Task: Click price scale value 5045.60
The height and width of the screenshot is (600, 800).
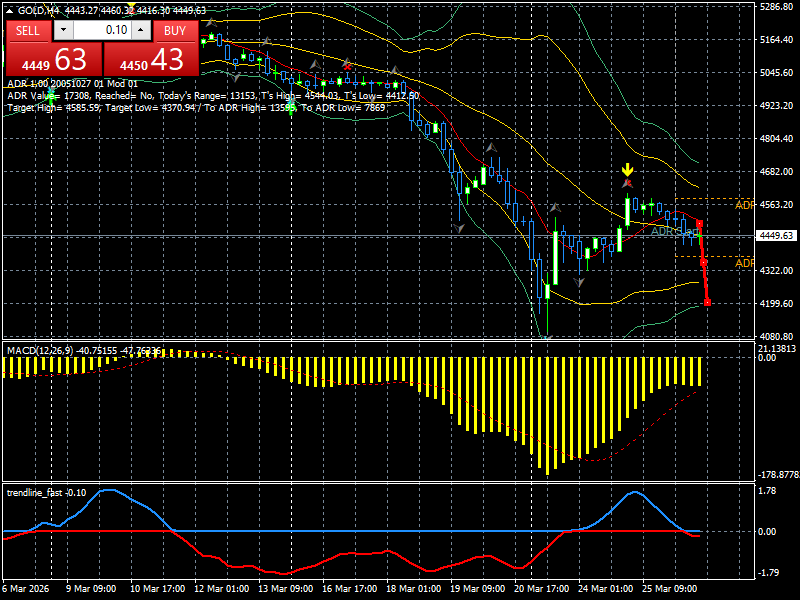Action: pyautogui.click(x=777, y=73)
